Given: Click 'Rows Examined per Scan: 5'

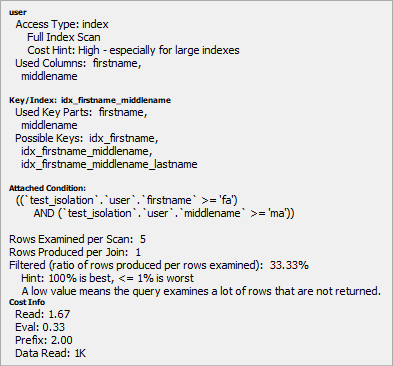Looking at the screenshot, I should (77, 239).
